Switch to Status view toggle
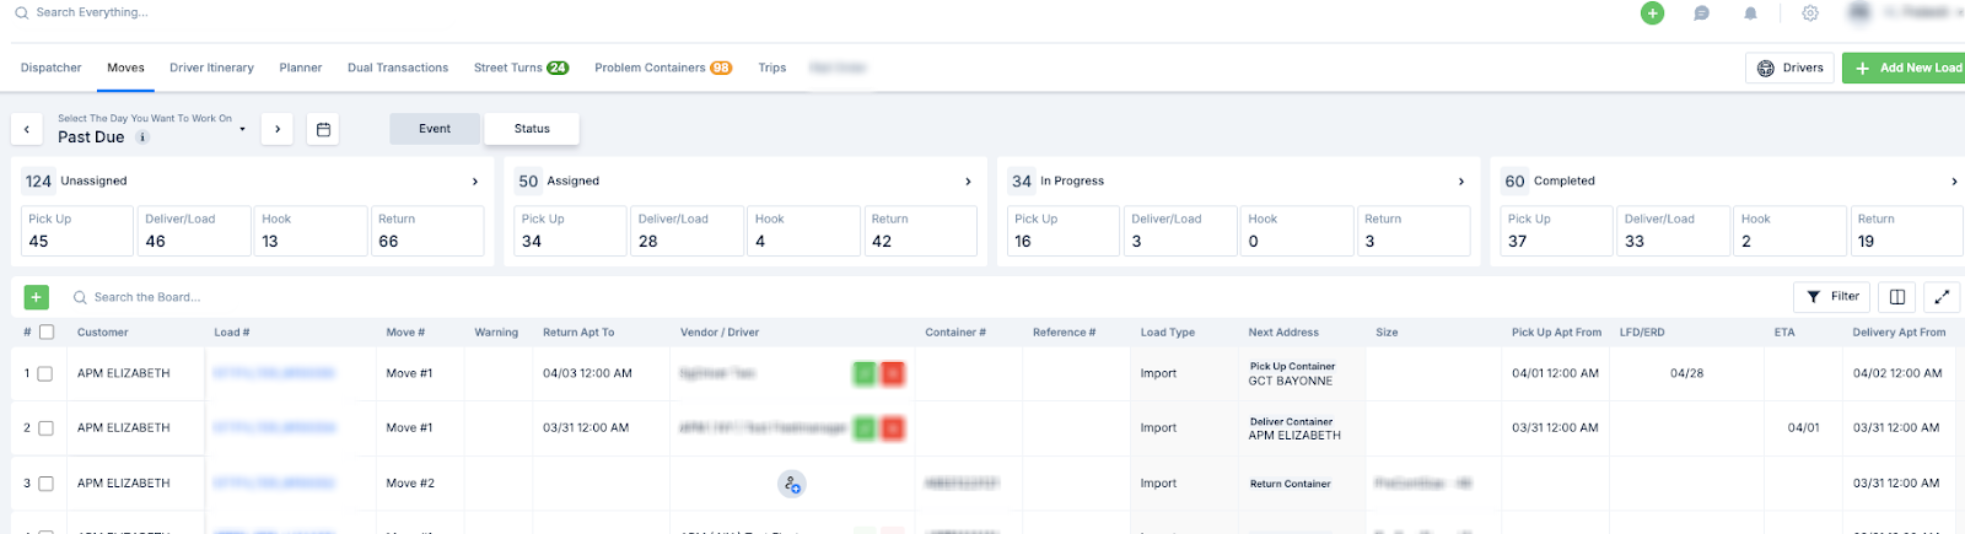Viewport: 1965px width, 534px height. (532, 129)
